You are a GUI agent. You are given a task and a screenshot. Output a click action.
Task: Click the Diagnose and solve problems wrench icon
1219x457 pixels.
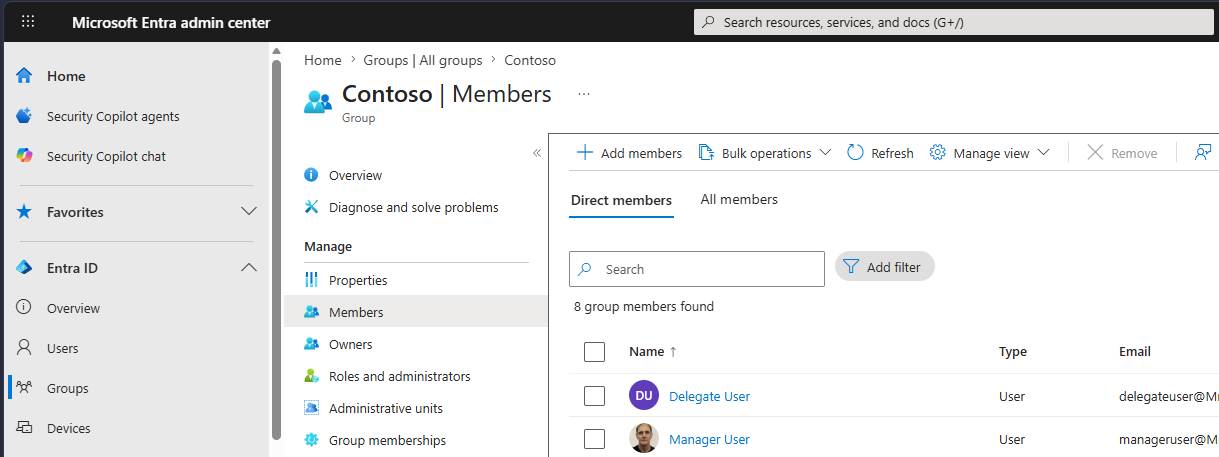[311, 207]
